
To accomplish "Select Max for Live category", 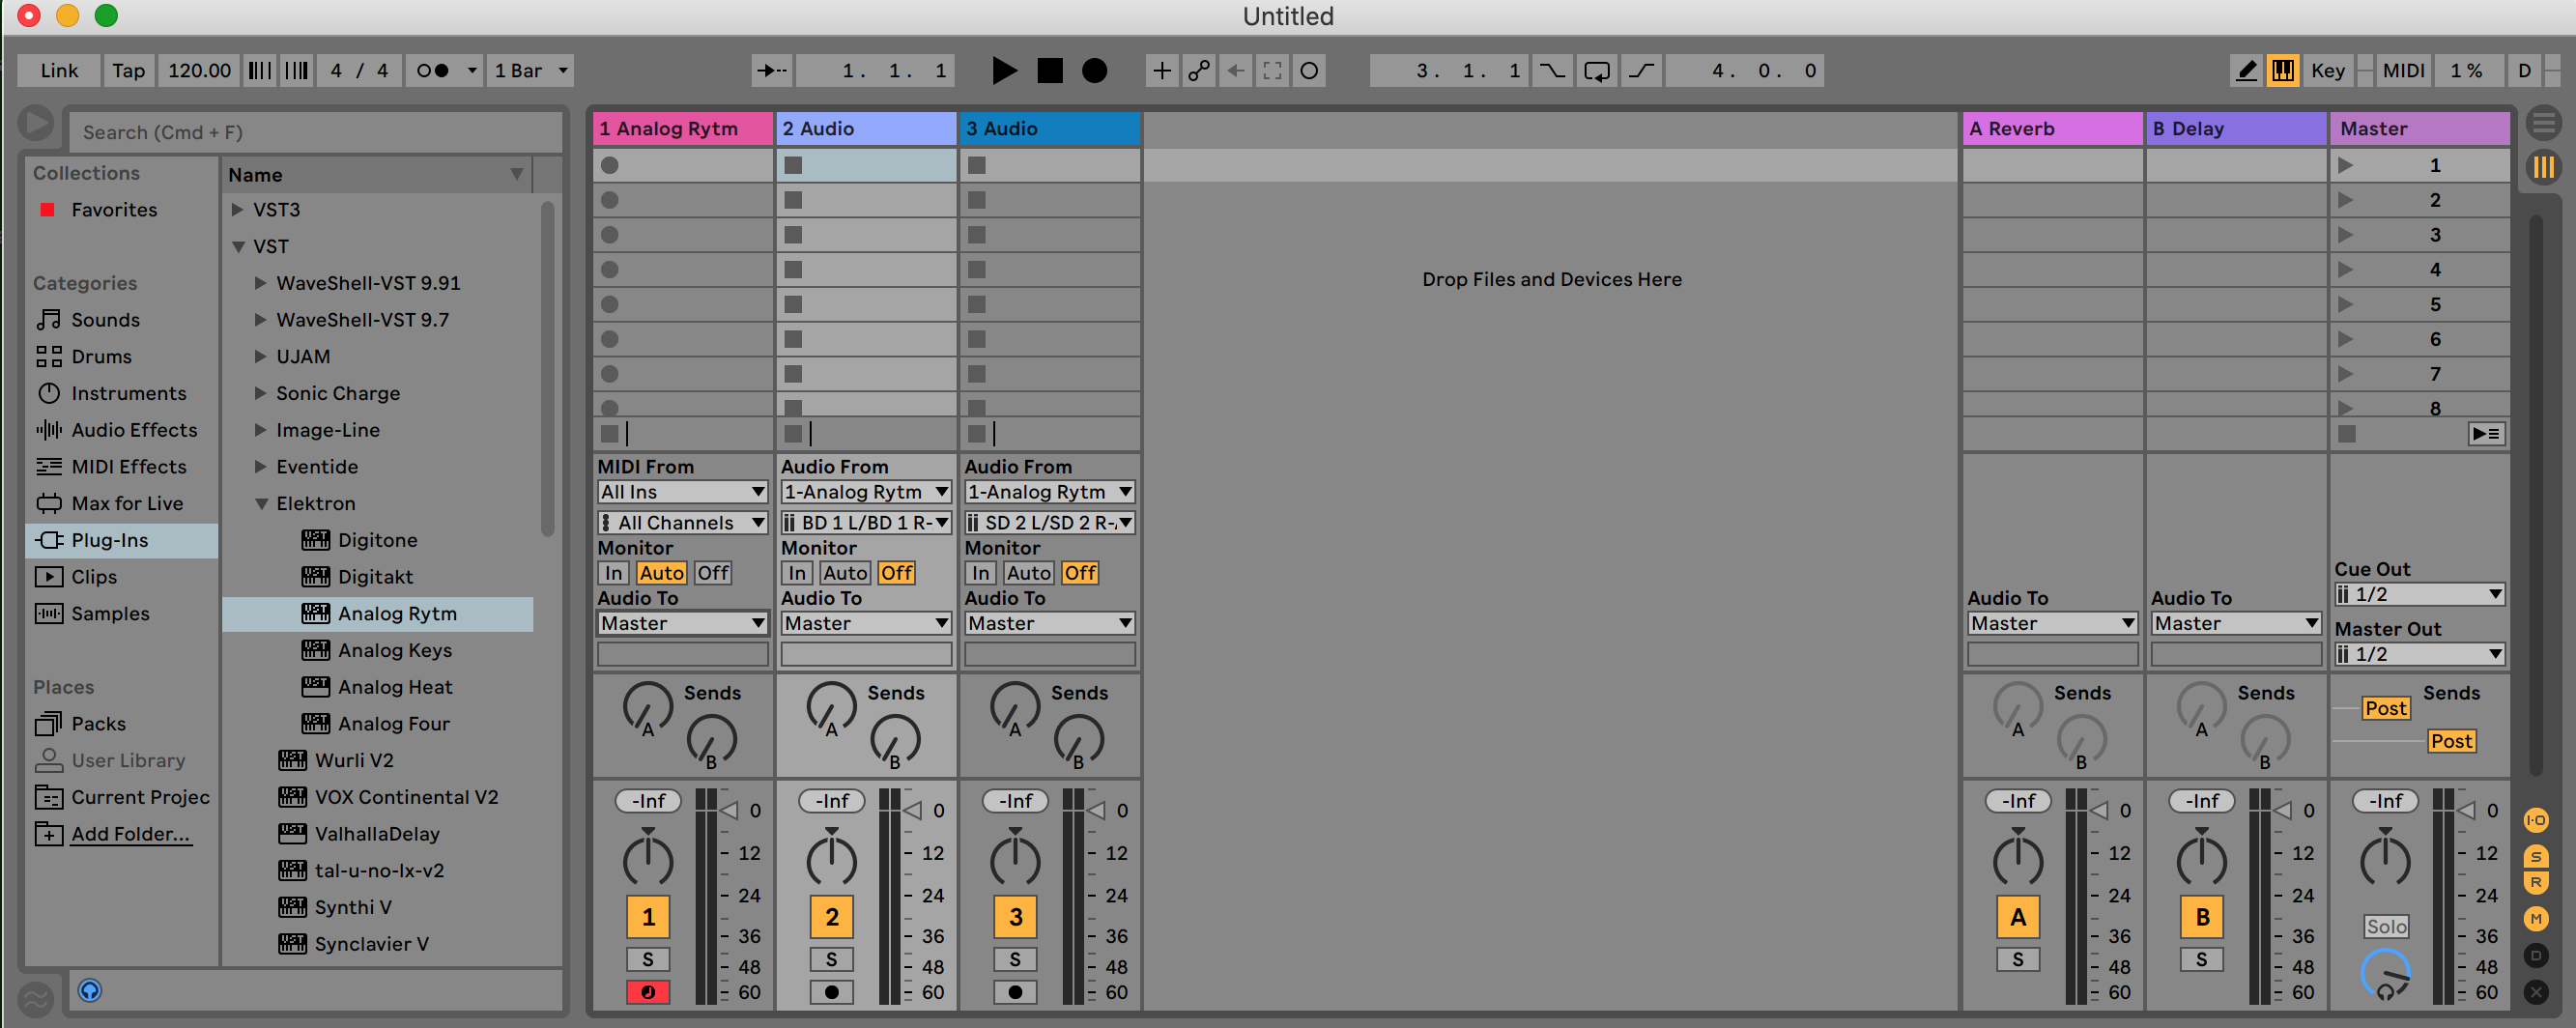I will (x=127, y=504).
